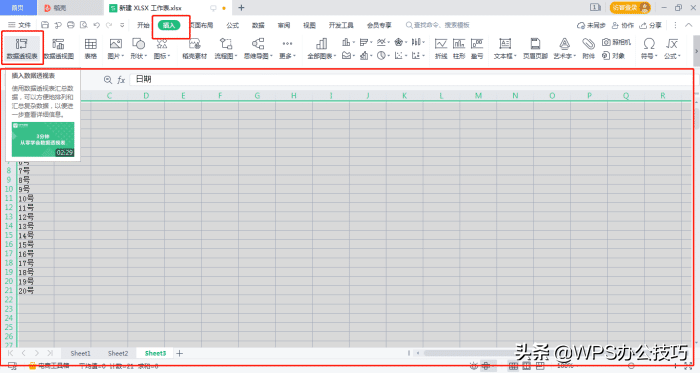Click the 协作 collaborate button
The height and width of the screenshot is (373, 700).
622,25
